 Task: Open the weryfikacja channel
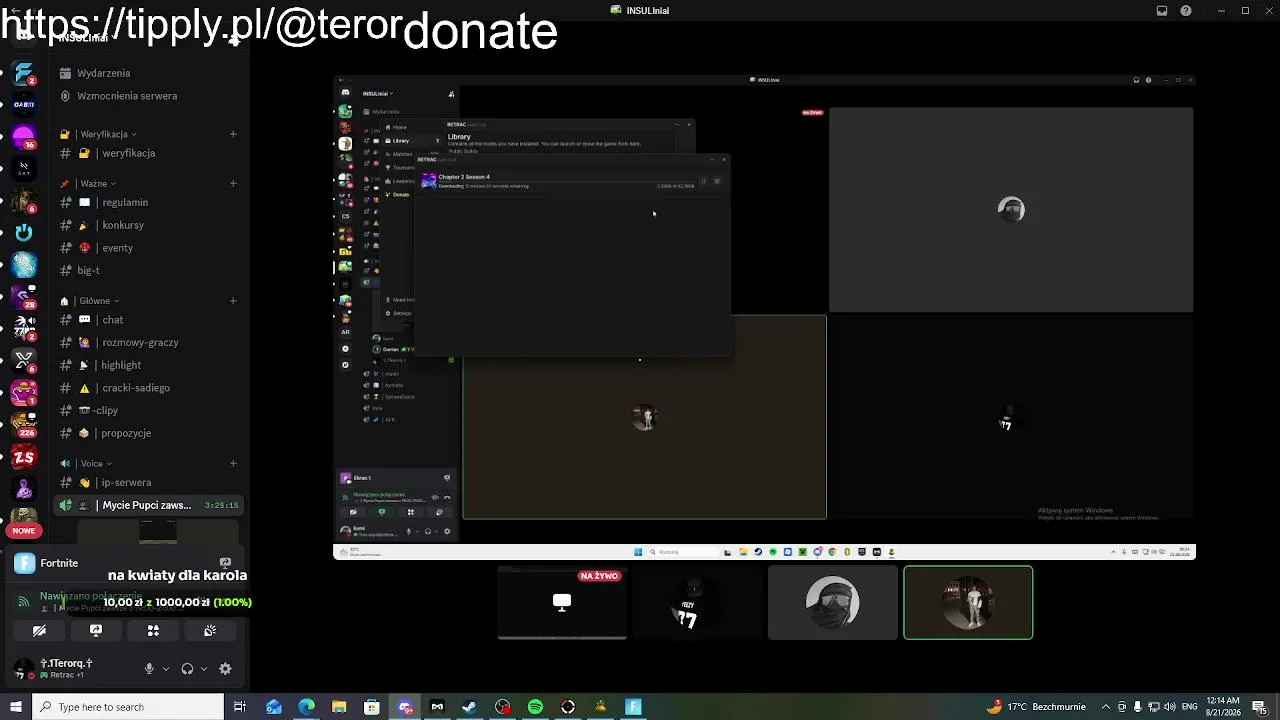click(150, 153)
